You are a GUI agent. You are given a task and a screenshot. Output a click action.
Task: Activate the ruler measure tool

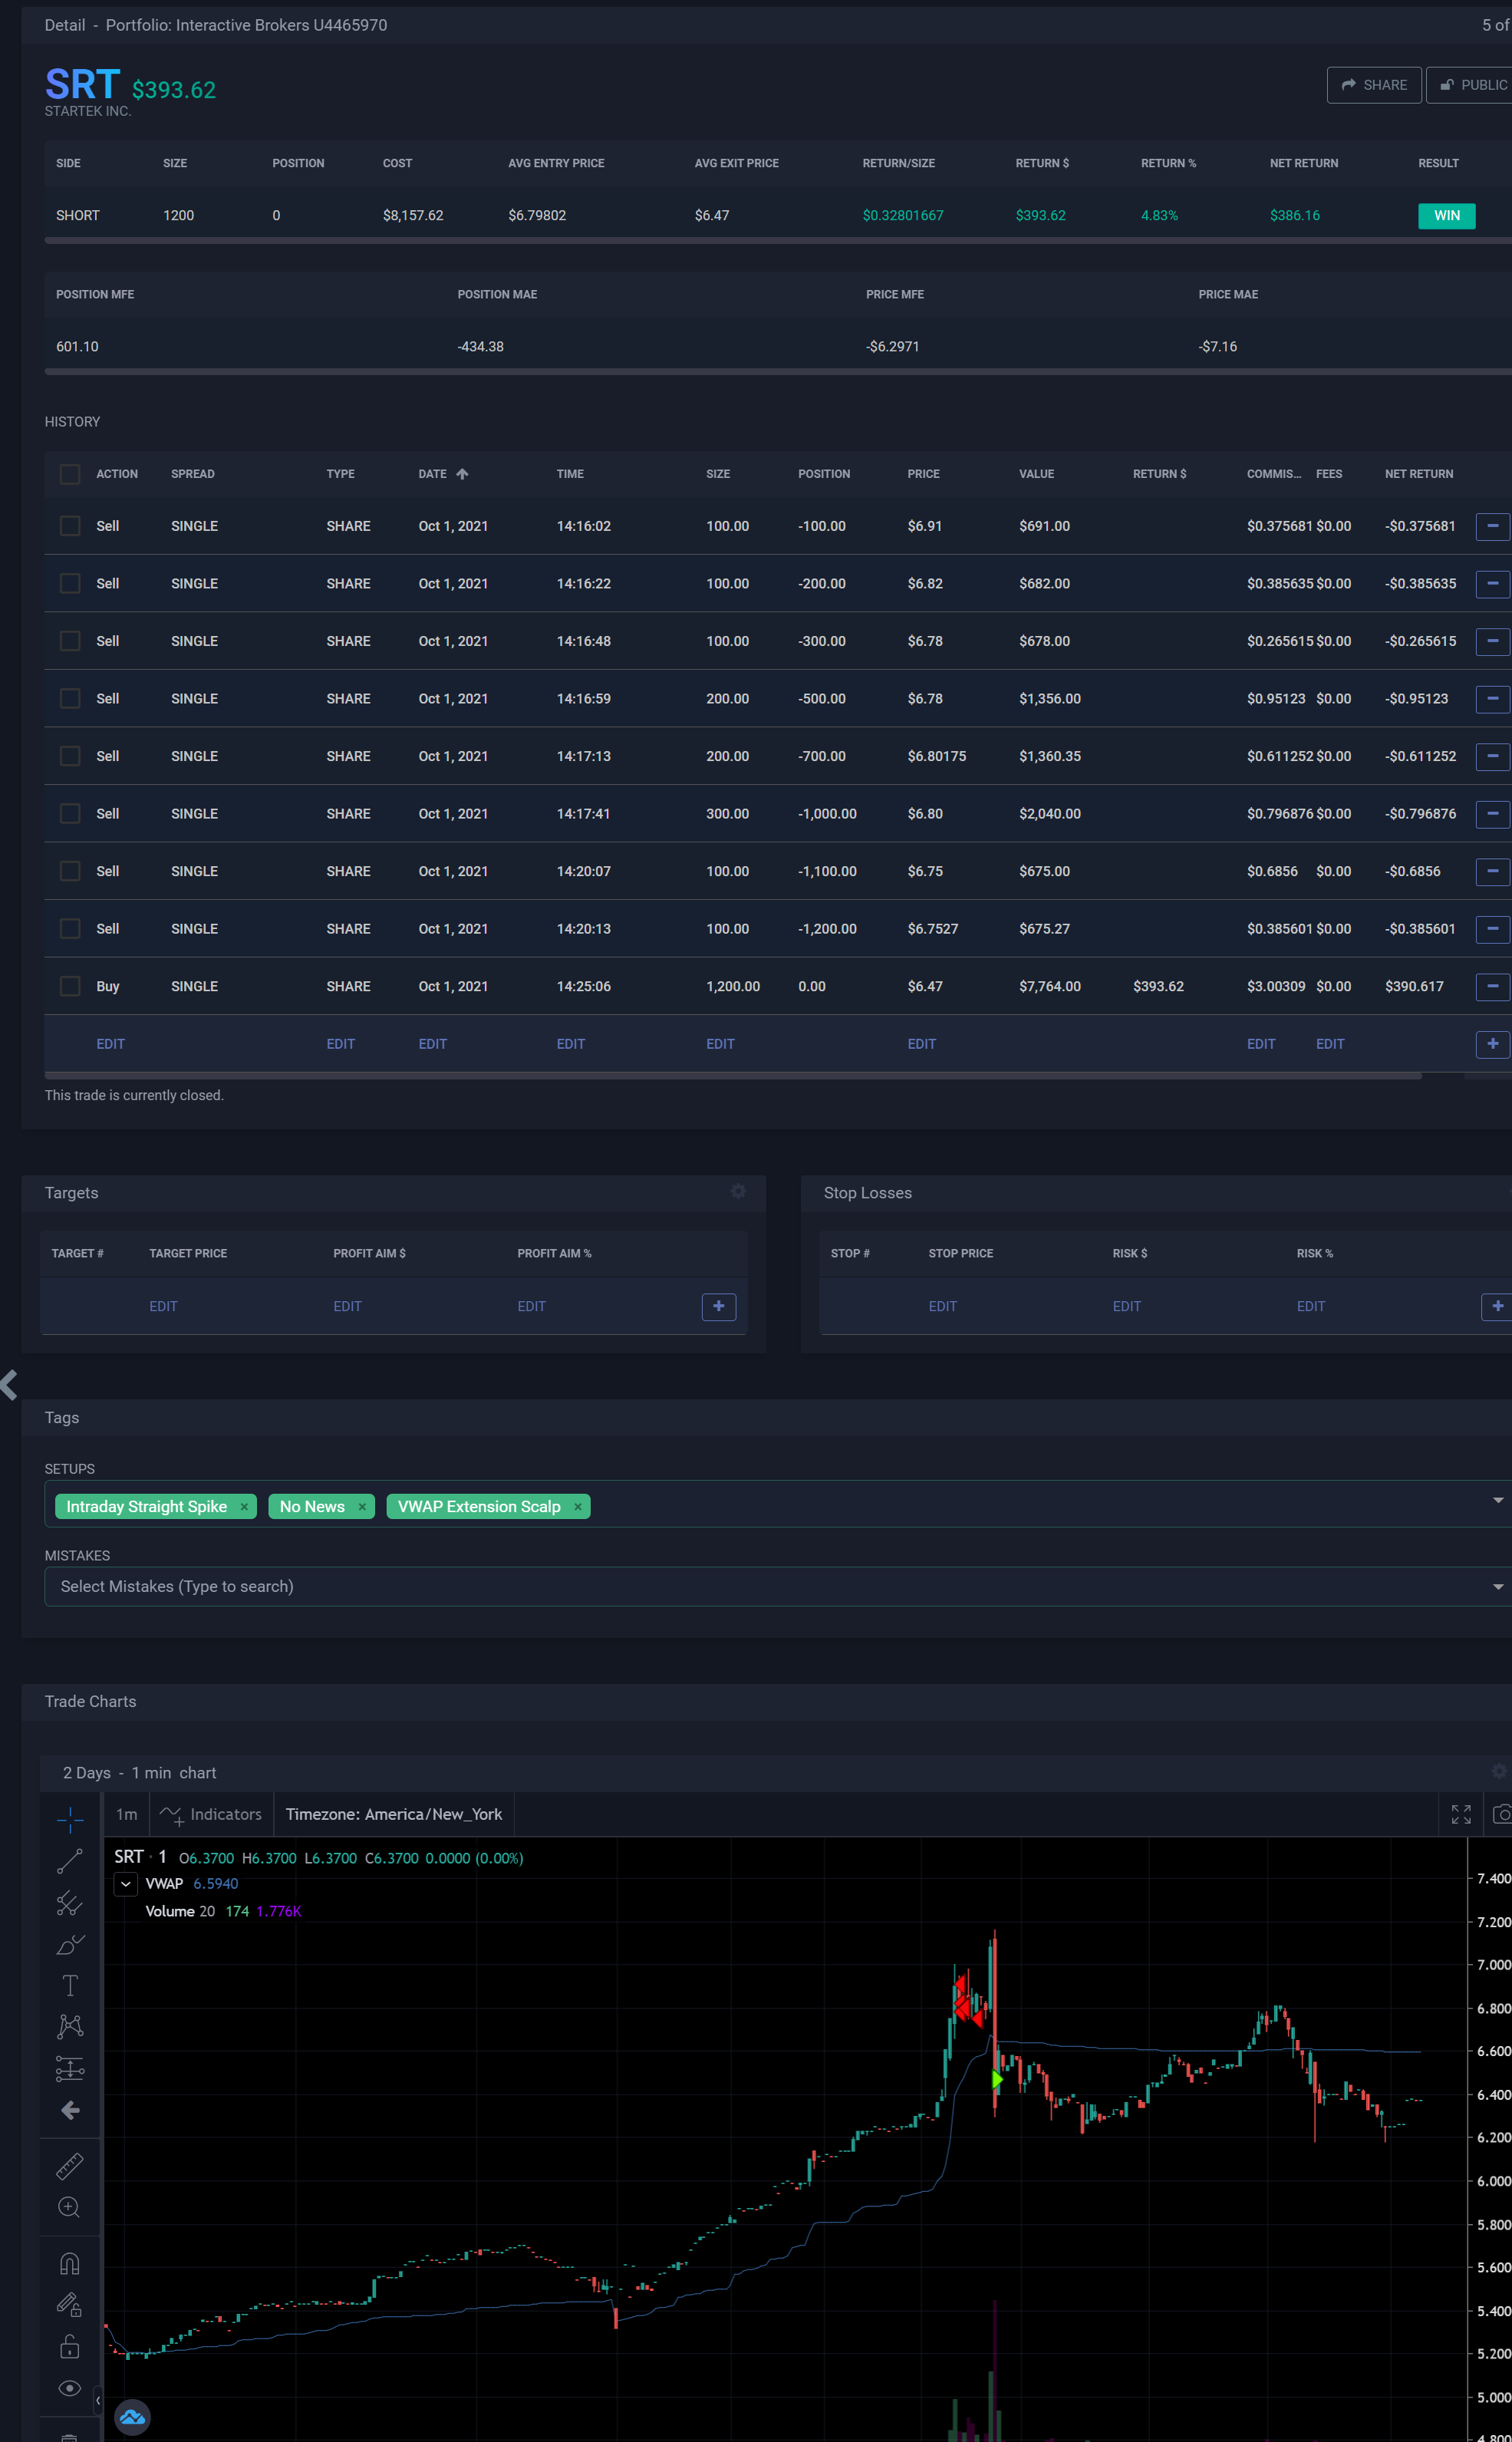(x=69, y=2166)
